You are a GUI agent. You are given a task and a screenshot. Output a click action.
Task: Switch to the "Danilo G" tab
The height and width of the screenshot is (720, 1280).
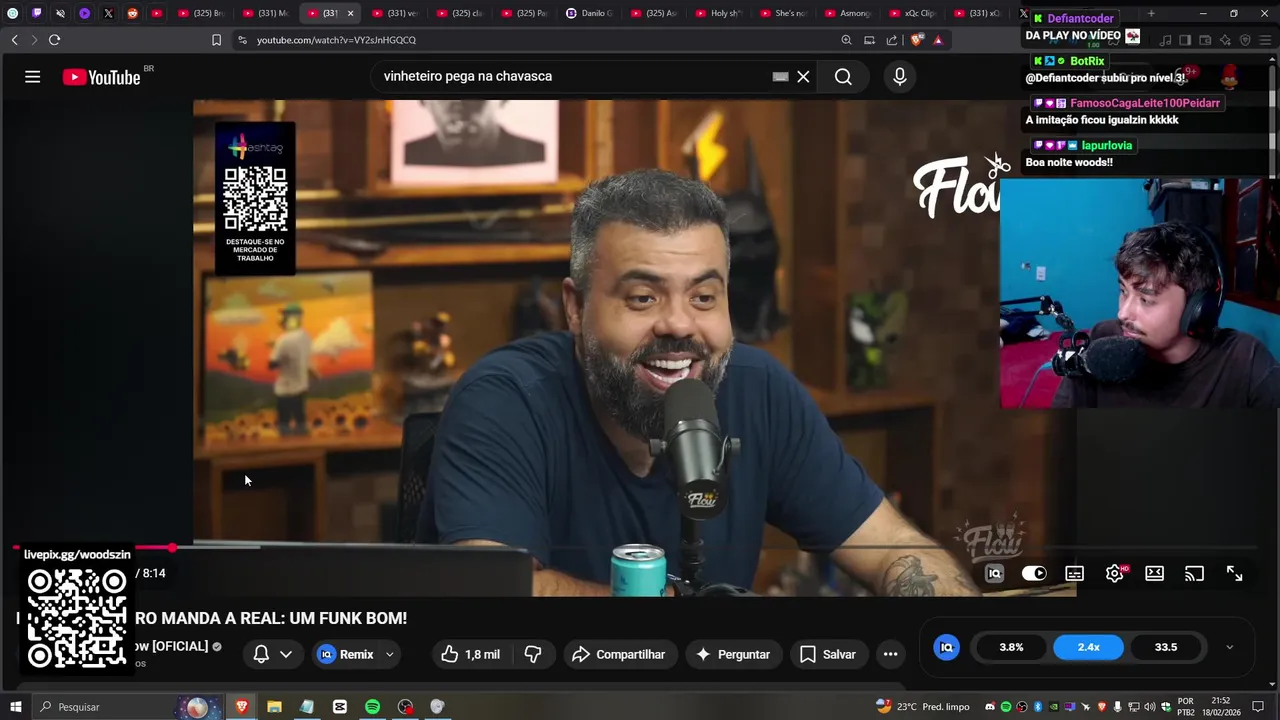click(590, 13)
